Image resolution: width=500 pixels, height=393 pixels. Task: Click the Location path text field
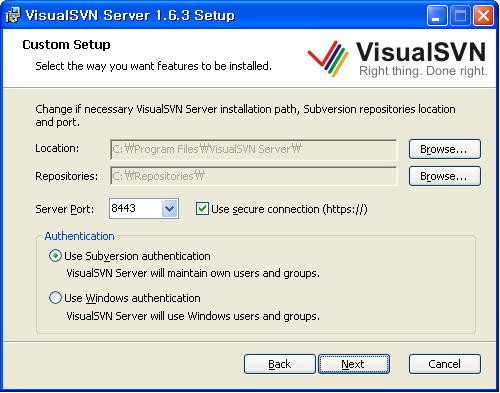point(254,149)
